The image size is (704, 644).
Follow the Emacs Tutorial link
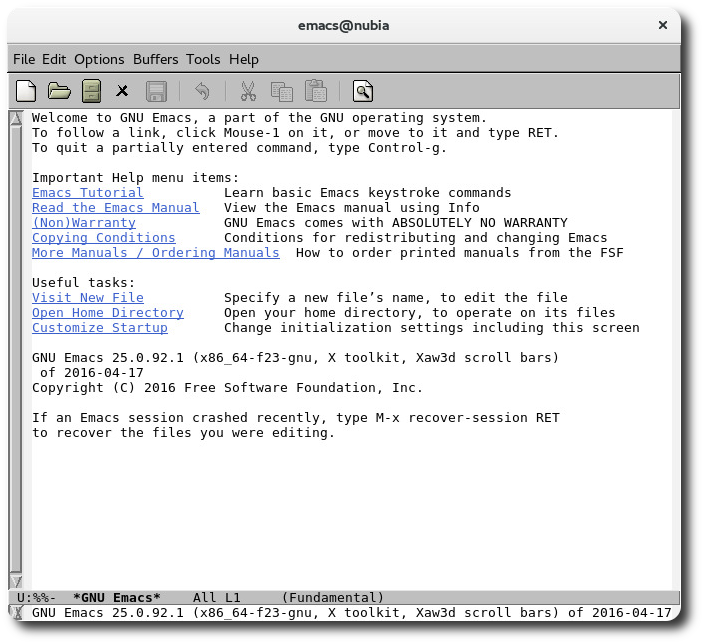(x=88, y=192)
